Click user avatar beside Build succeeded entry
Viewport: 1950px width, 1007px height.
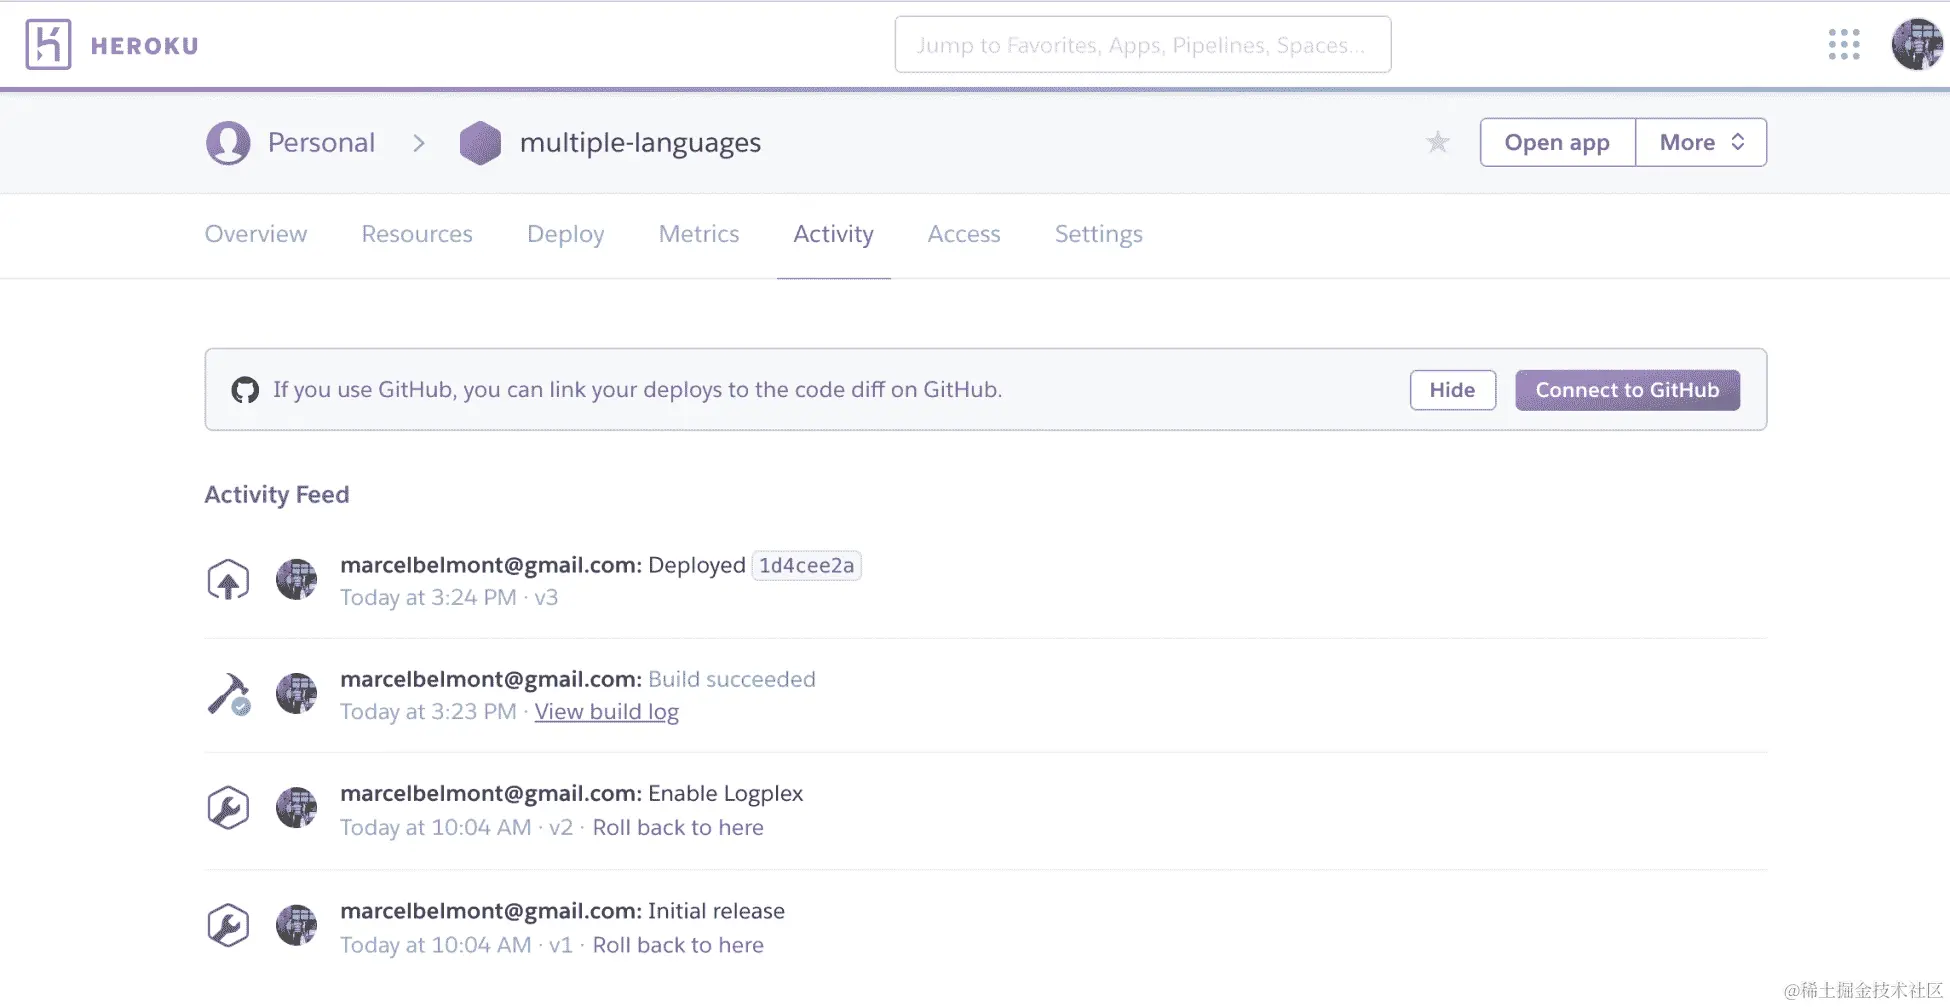click(296, 694)
